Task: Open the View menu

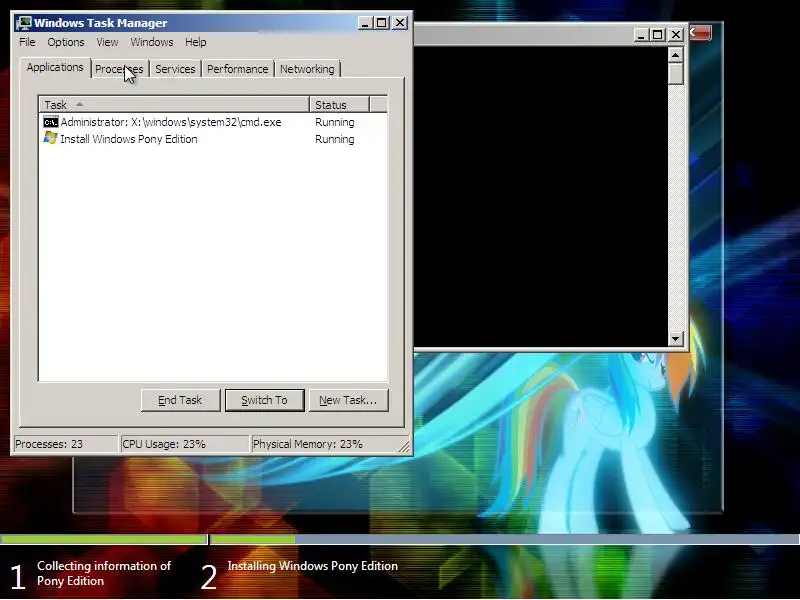Action: point(107,42)
